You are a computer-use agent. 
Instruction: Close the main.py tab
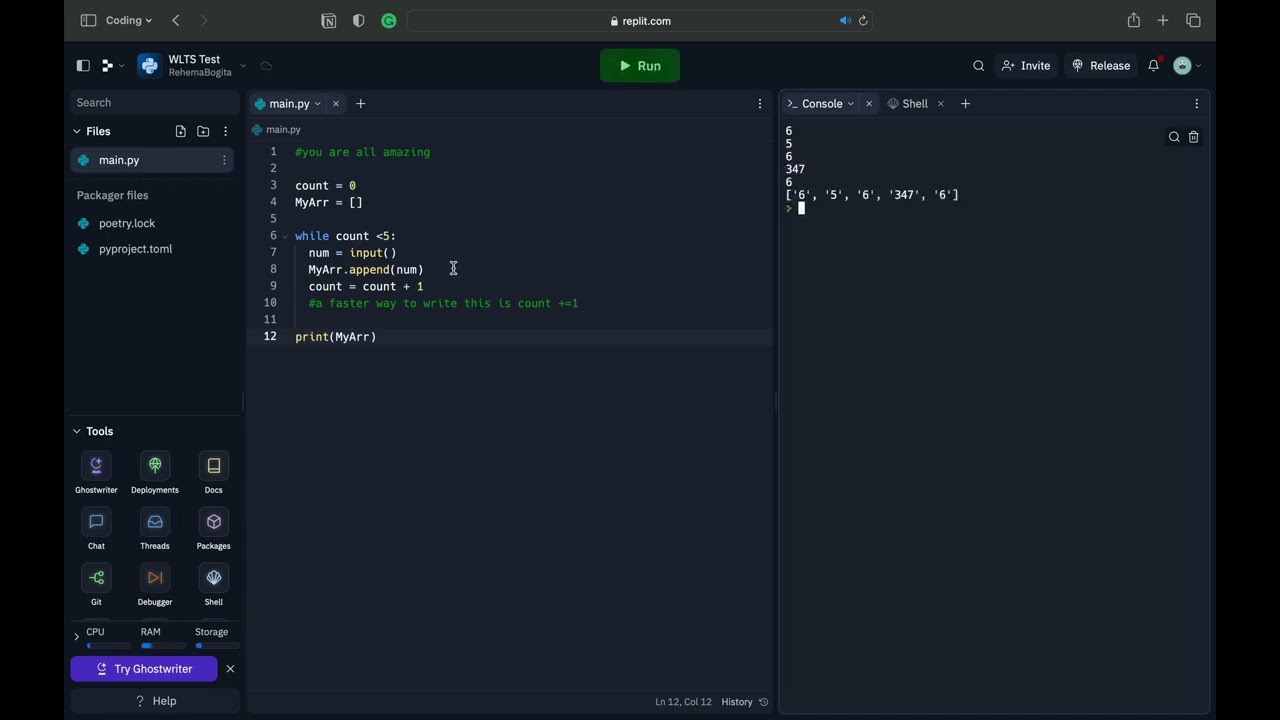coord(336,104)
